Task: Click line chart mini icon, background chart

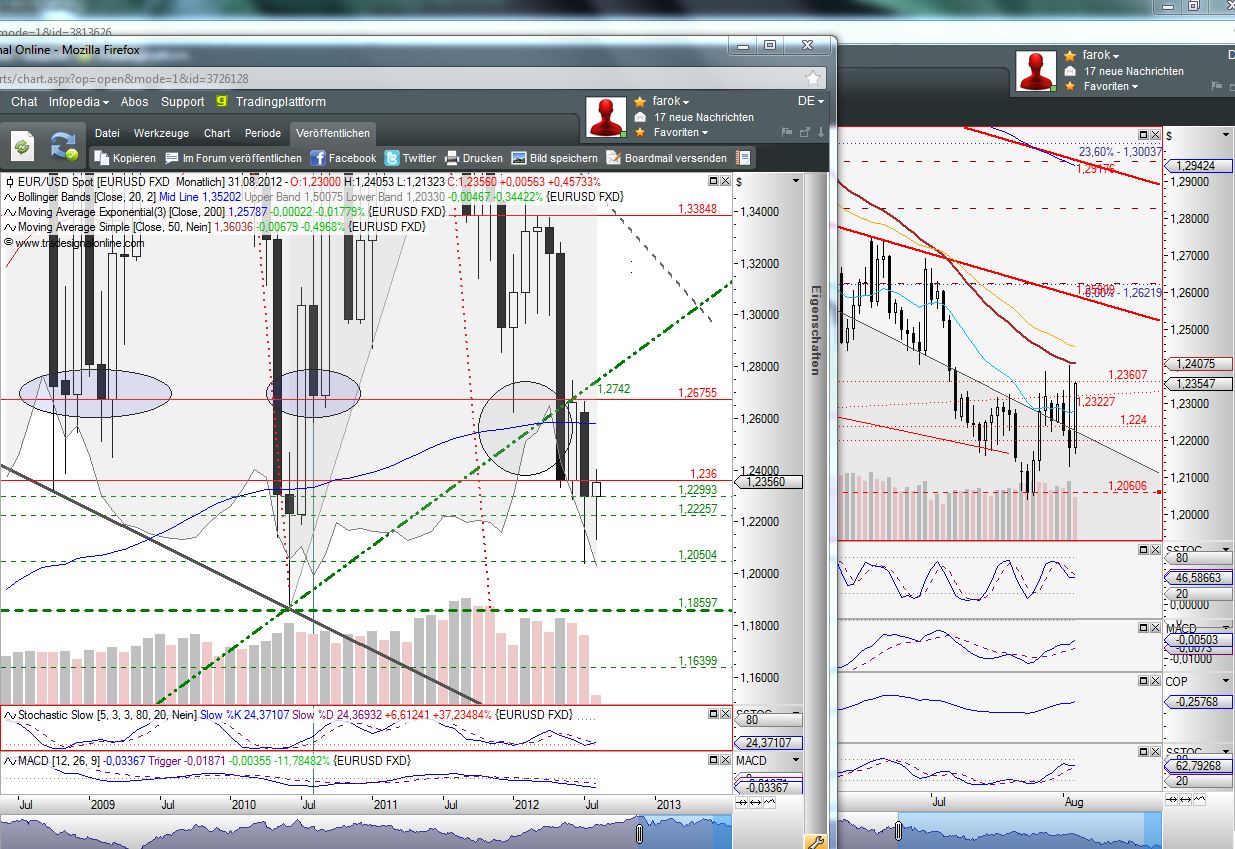Action: click(1199, 799)
